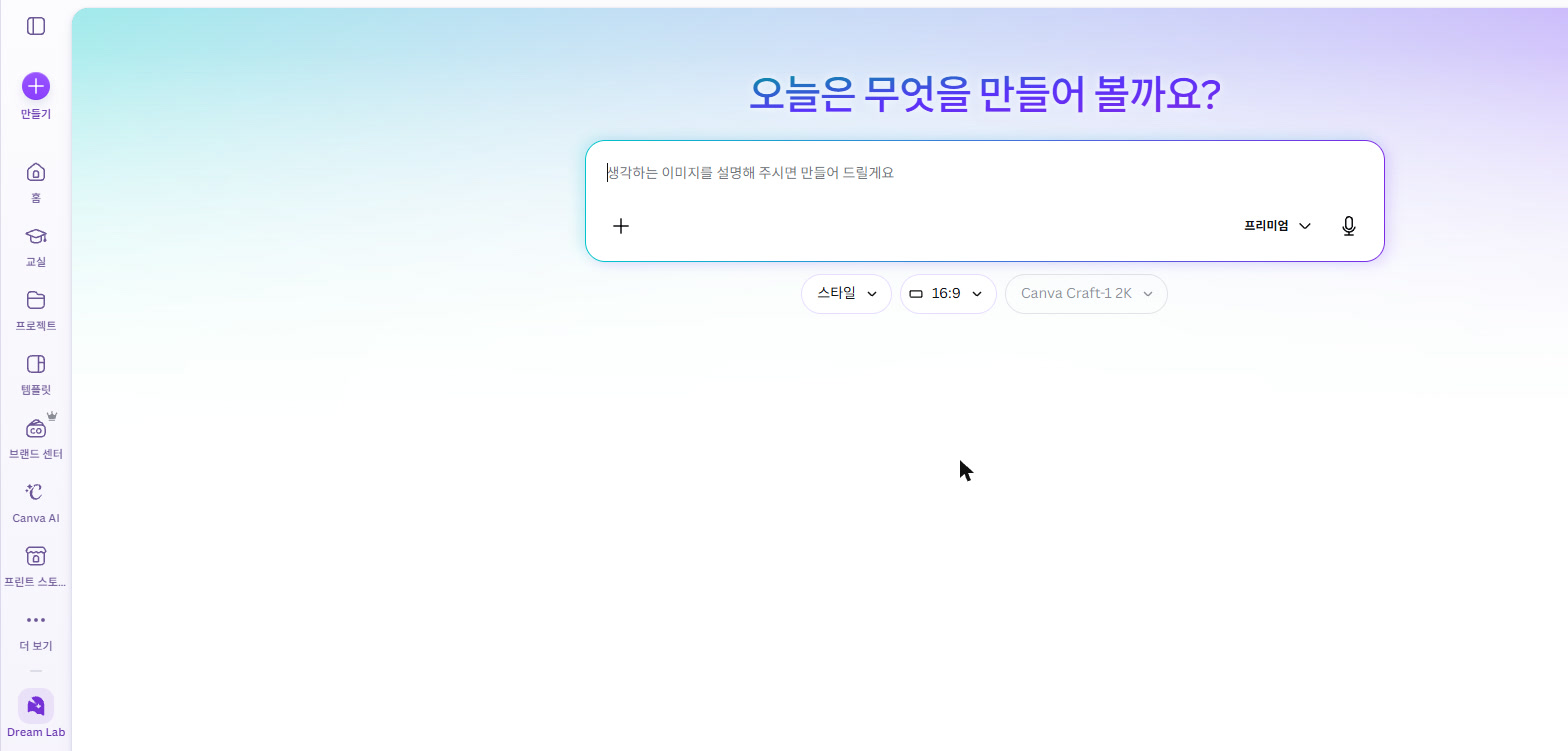Expand the 스타일 style dropdown
Screen dimensions: 1568x751
(x=846, y=294)
